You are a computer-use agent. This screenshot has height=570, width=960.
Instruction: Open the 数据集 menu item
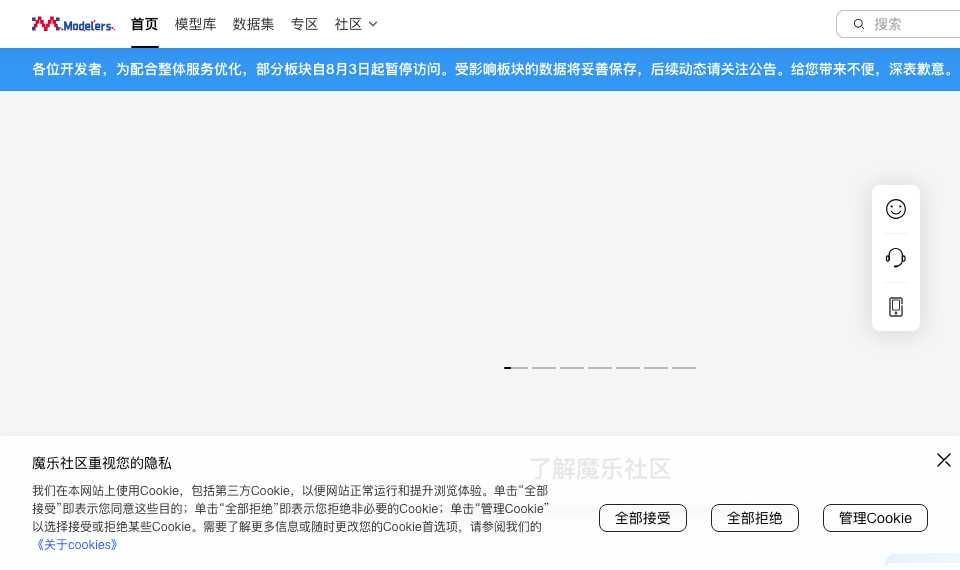point(253,24)
